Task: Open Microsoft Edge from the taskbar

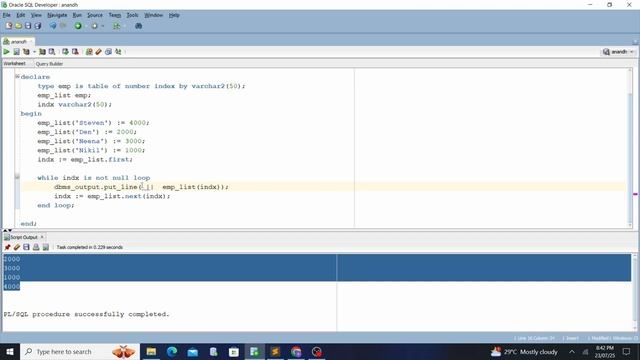Action: [x=172, y=351]
